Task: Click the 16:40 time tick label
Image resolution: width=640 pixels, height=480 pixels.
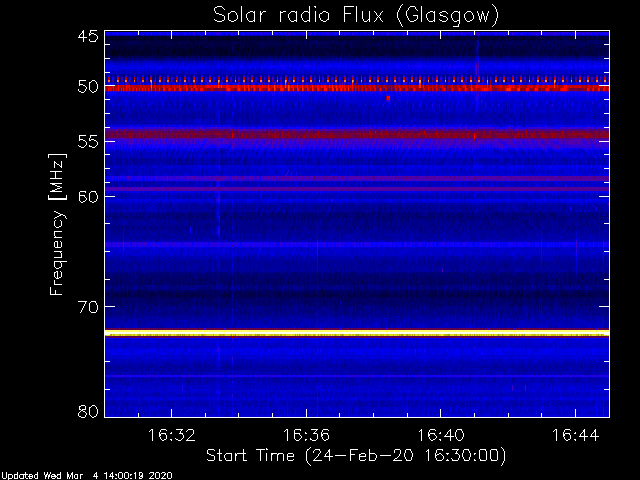Action: coord(441,435)
